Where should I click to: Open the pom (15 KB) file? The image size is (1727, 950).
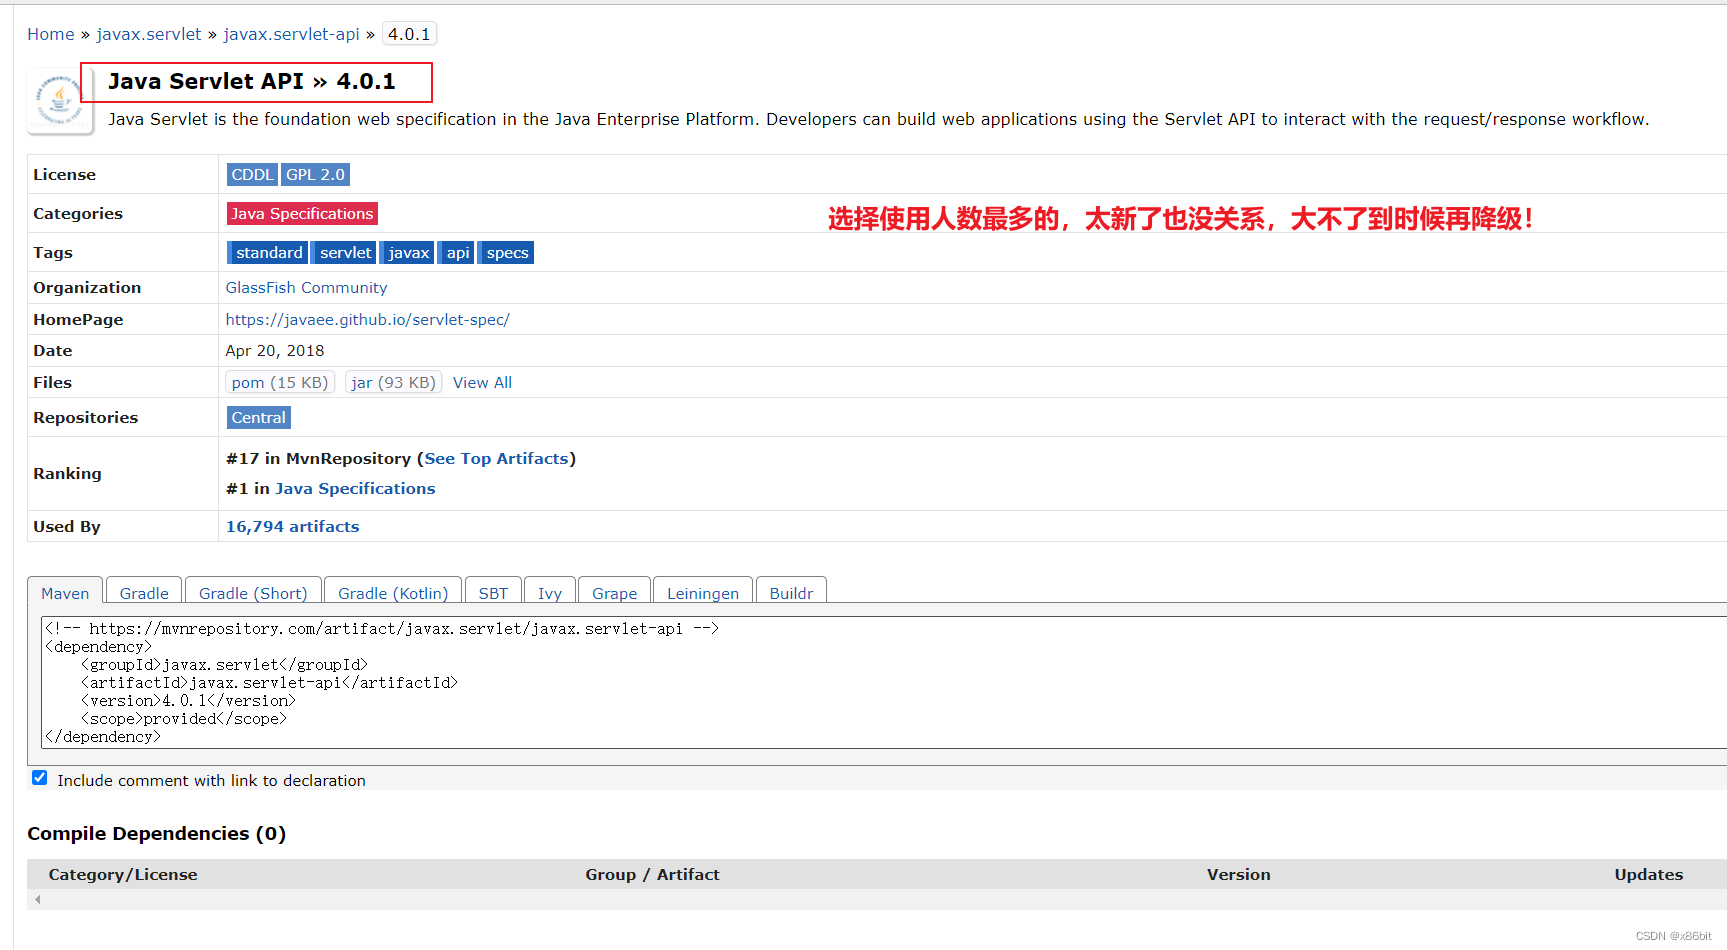[x=279, y=382]
